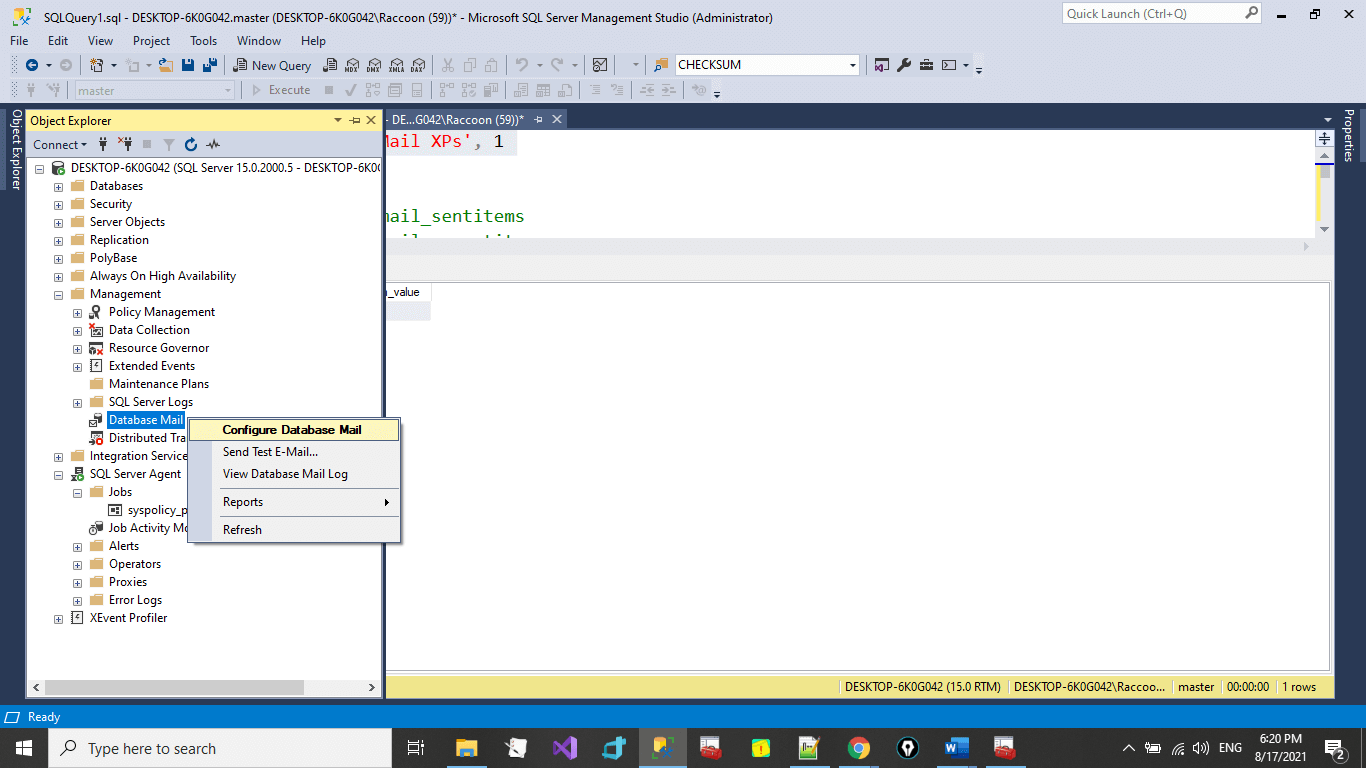Expand the Databases tree node
The width and height of the screenshot is (1366, 768).
coord(58,185)
